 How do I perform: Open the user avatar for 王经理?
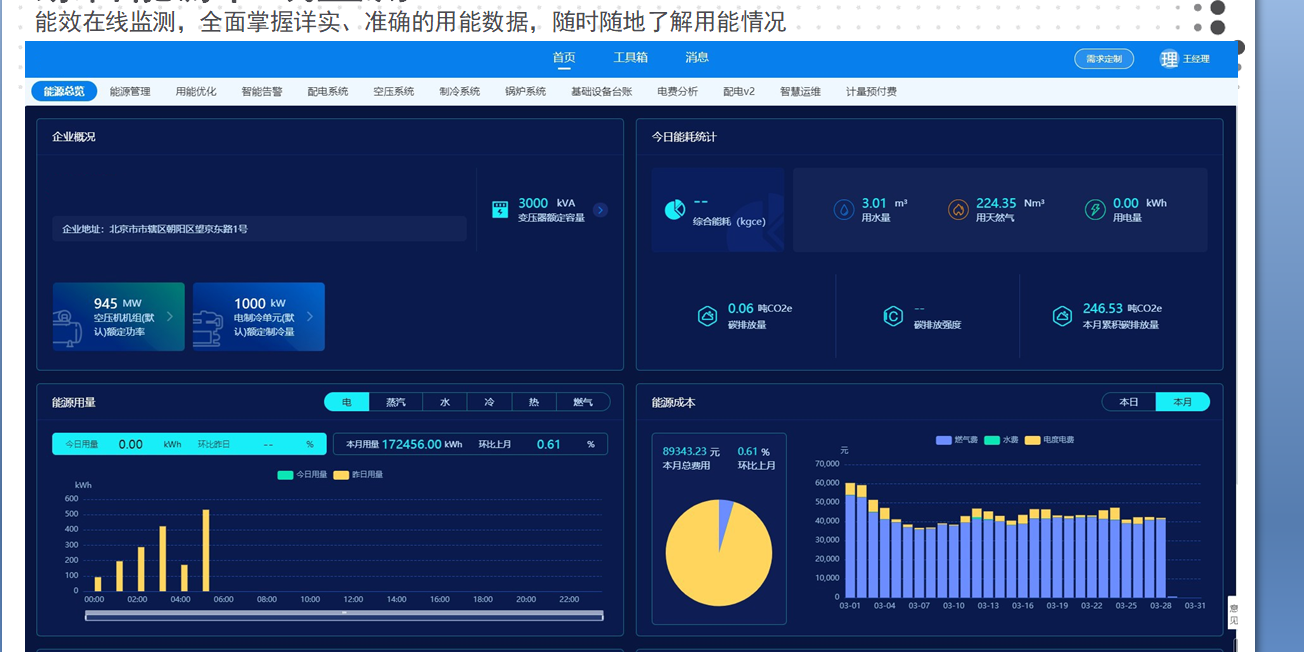(x=1169, y=59)
